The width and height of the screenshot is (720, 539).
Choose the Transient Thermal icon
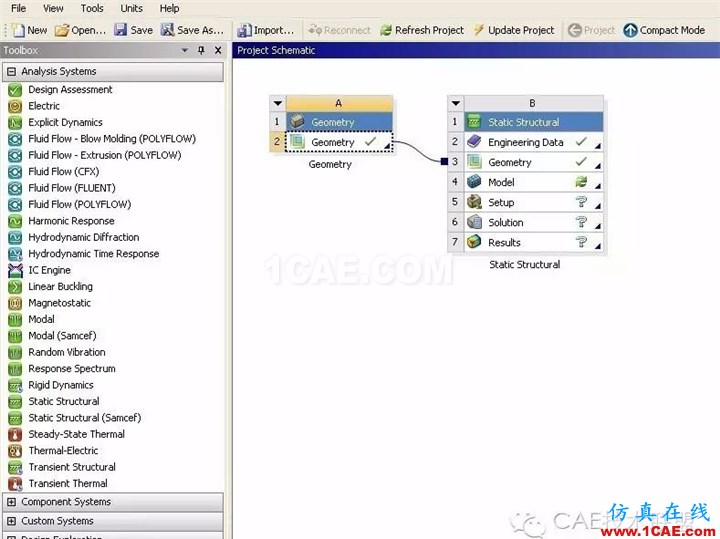[15, 483]
